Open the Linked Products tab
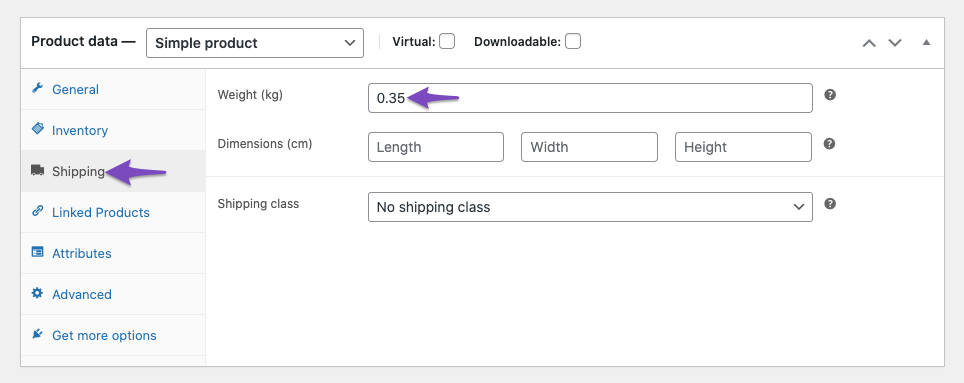The height and width of the screenshot is (383, 964). coord(113,212)
